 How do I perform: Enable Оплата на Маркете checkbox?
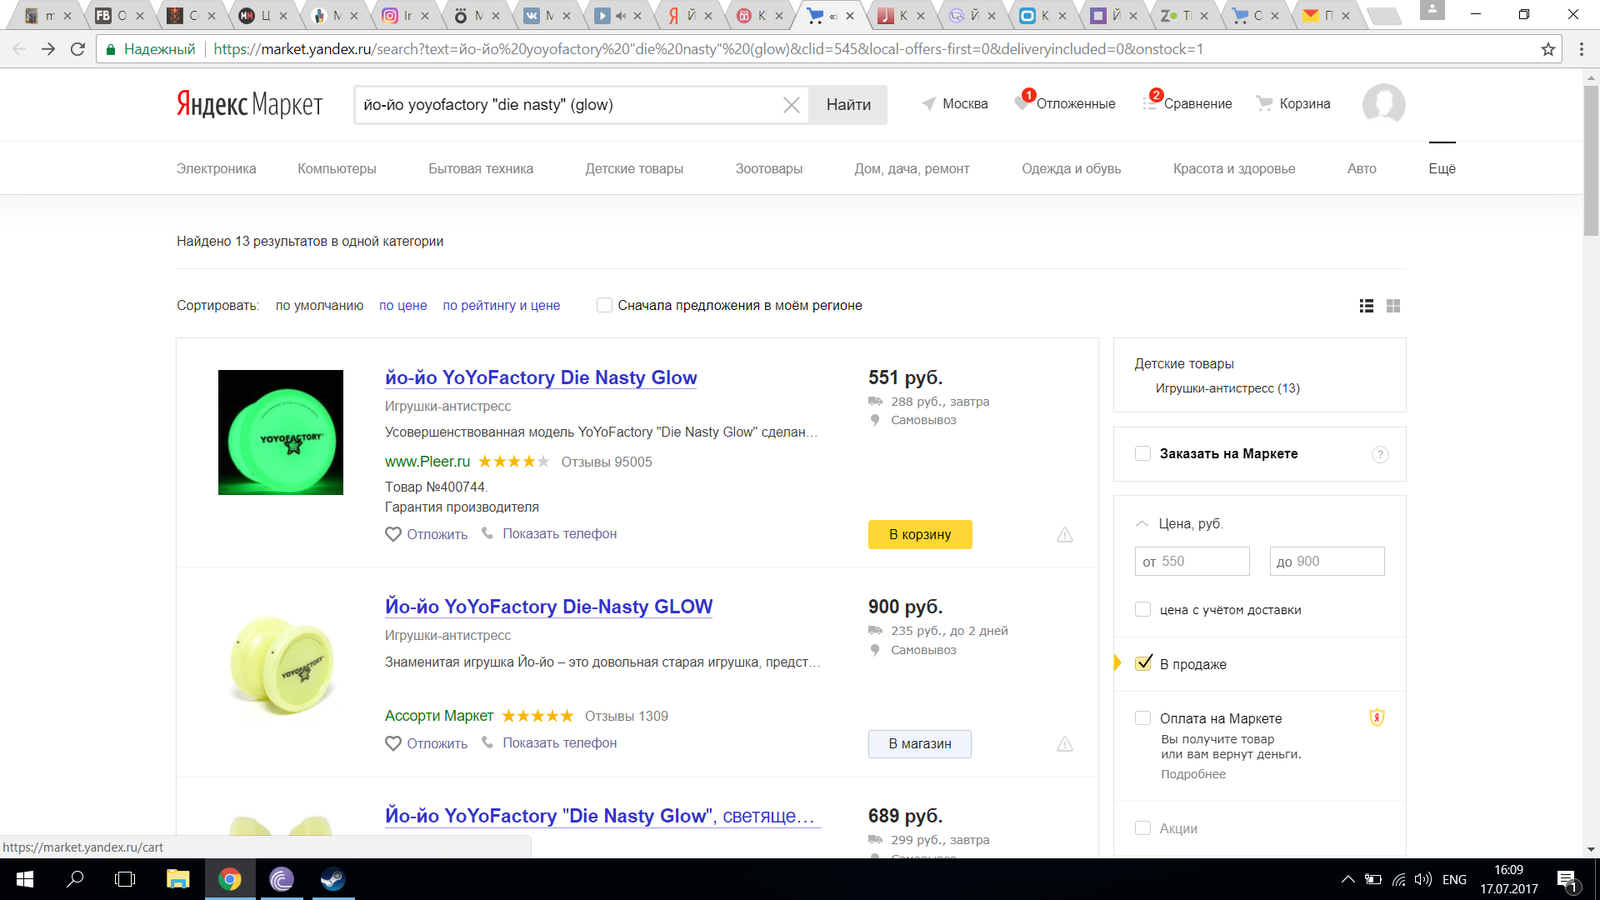1143,718
